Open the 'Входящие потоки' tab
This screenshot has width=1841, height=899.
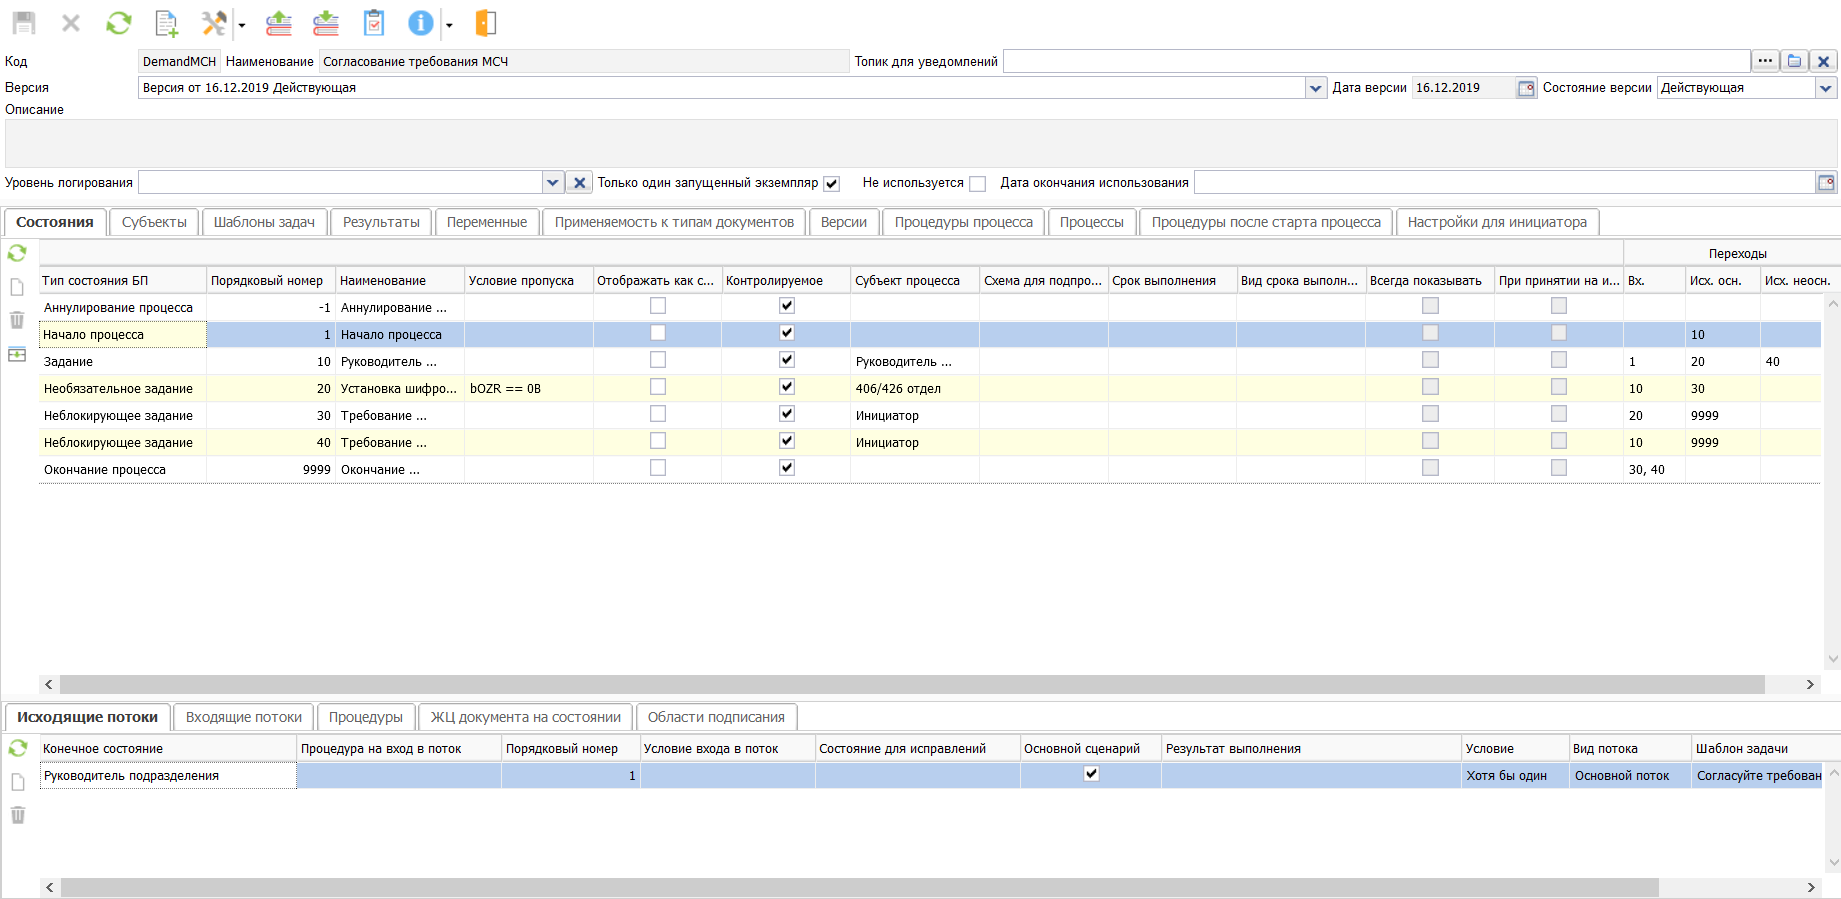(244, 717)
